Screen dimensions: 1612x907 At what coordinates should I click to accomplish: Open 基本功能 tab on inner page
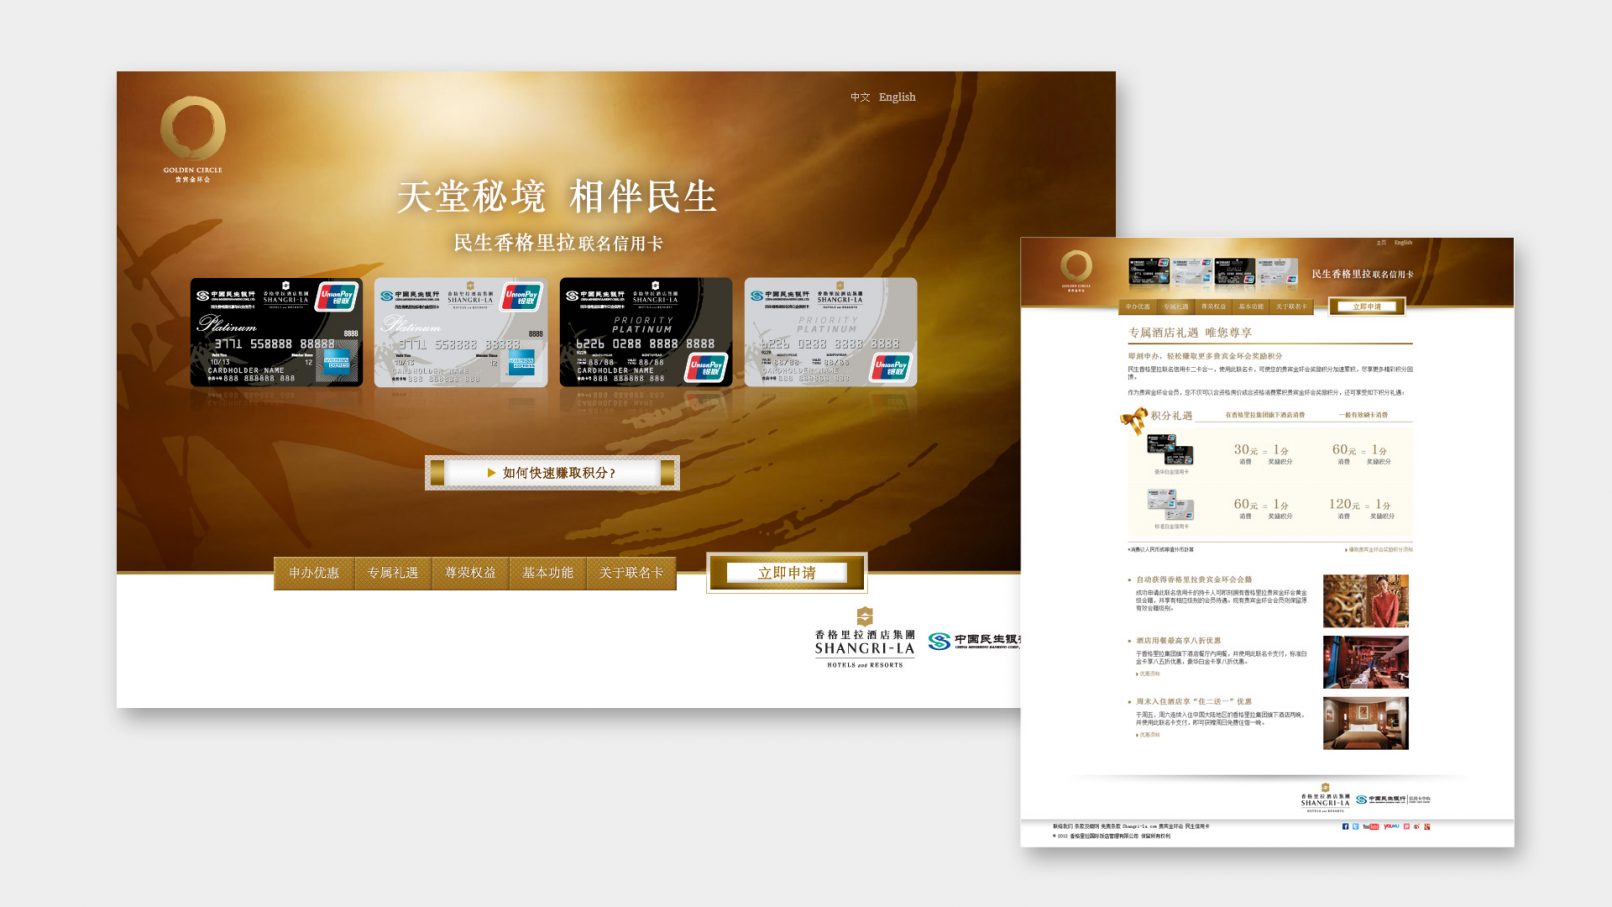pyautogui.click(x=1251, y=306)
